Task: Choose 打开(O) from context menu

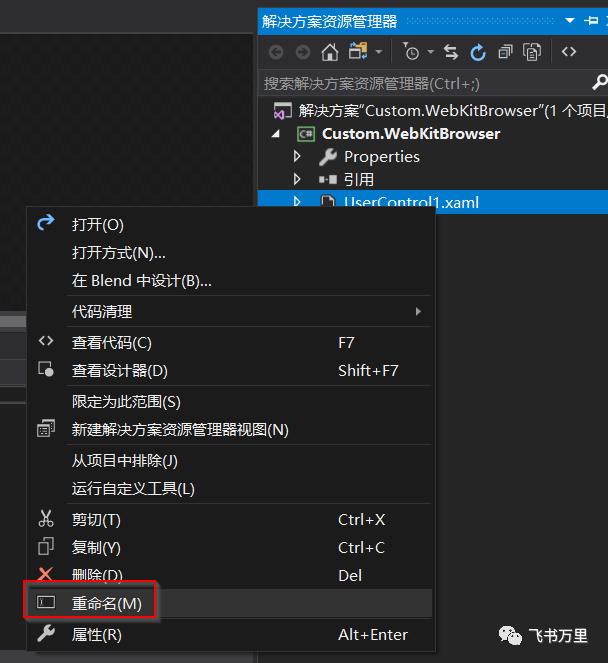Action: [229, 225]
